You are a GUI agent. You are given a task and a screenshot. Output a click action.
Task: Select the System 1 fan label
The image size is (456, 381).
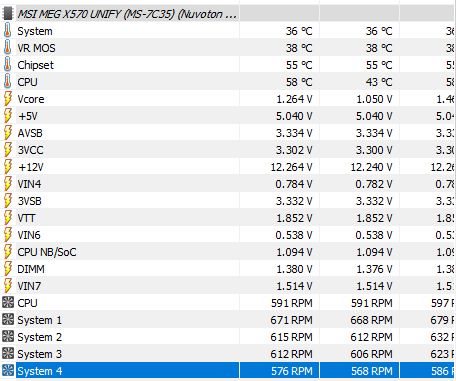39,320
